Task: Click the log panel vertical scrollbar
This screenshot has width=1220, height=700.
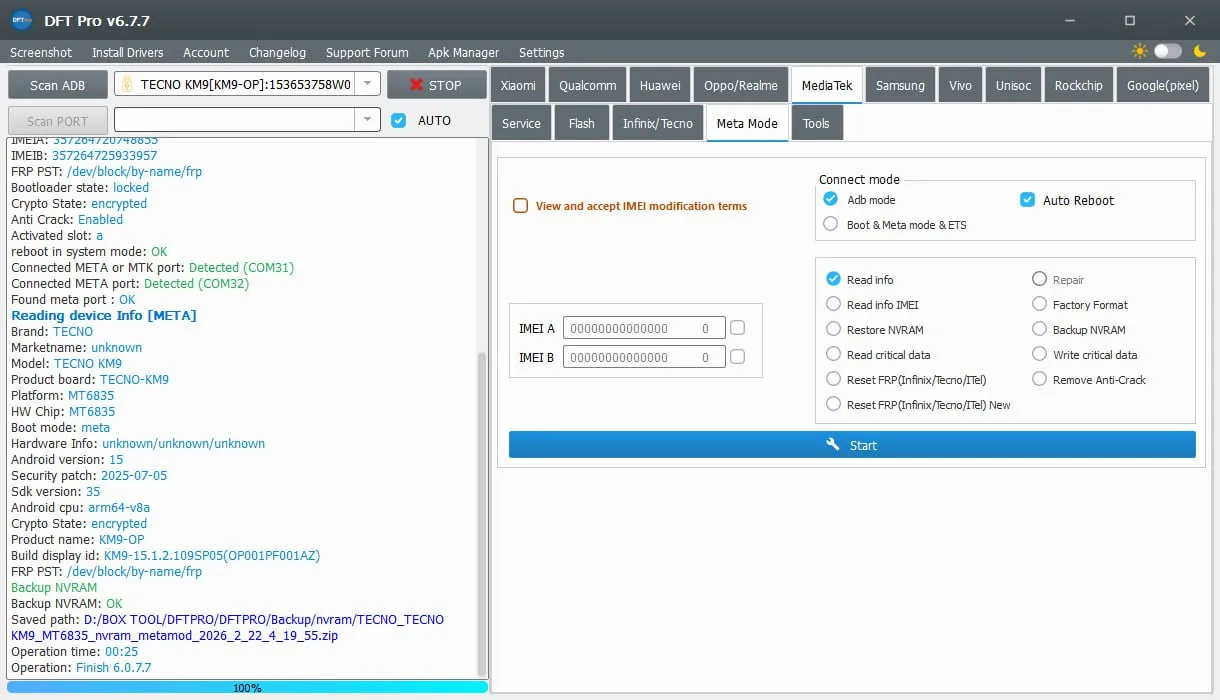Action: pyautogui.click(x=483, y=514)
